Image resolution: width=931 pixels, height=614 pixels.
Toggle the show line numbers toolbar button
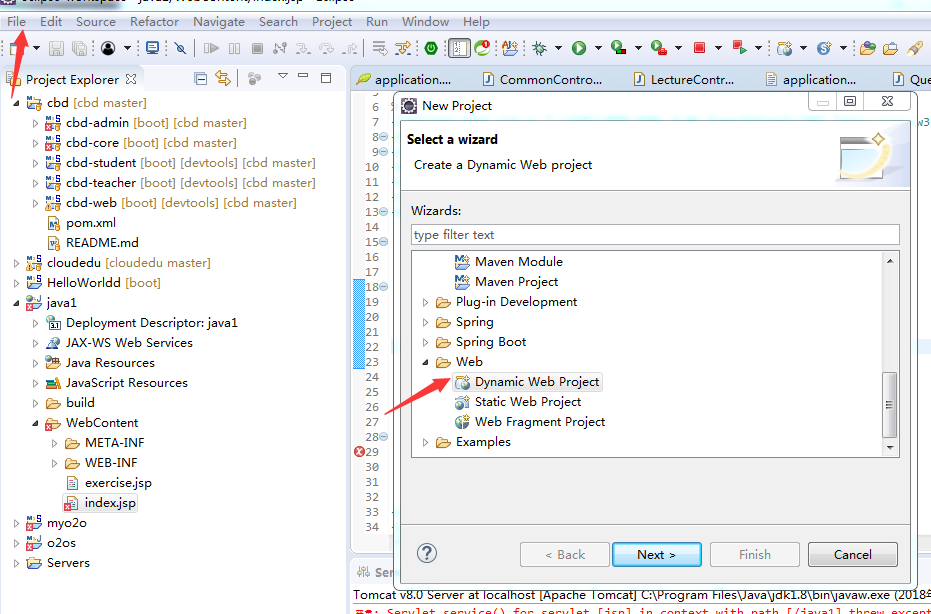[458, 48]
